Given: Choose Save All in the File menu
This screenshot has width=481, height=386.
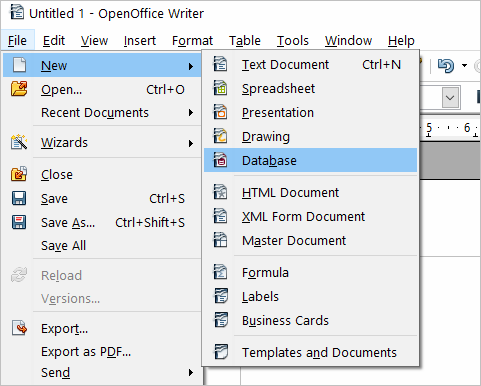Looking at the screenshot, I should (102, 245).
